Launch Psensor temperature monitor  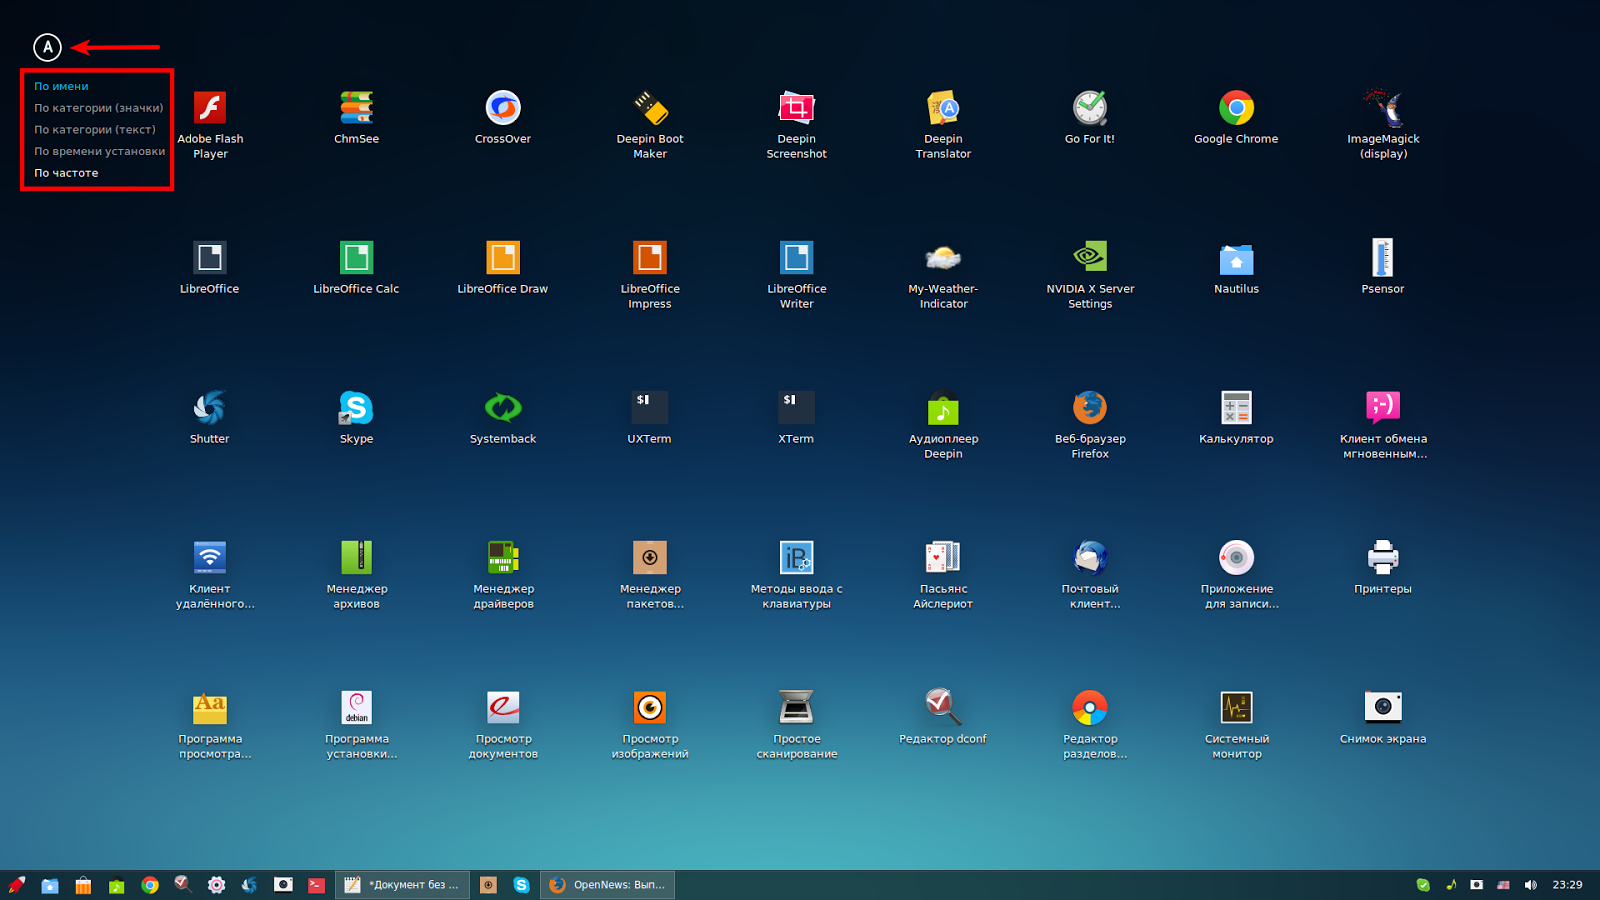coord(1383,258)
